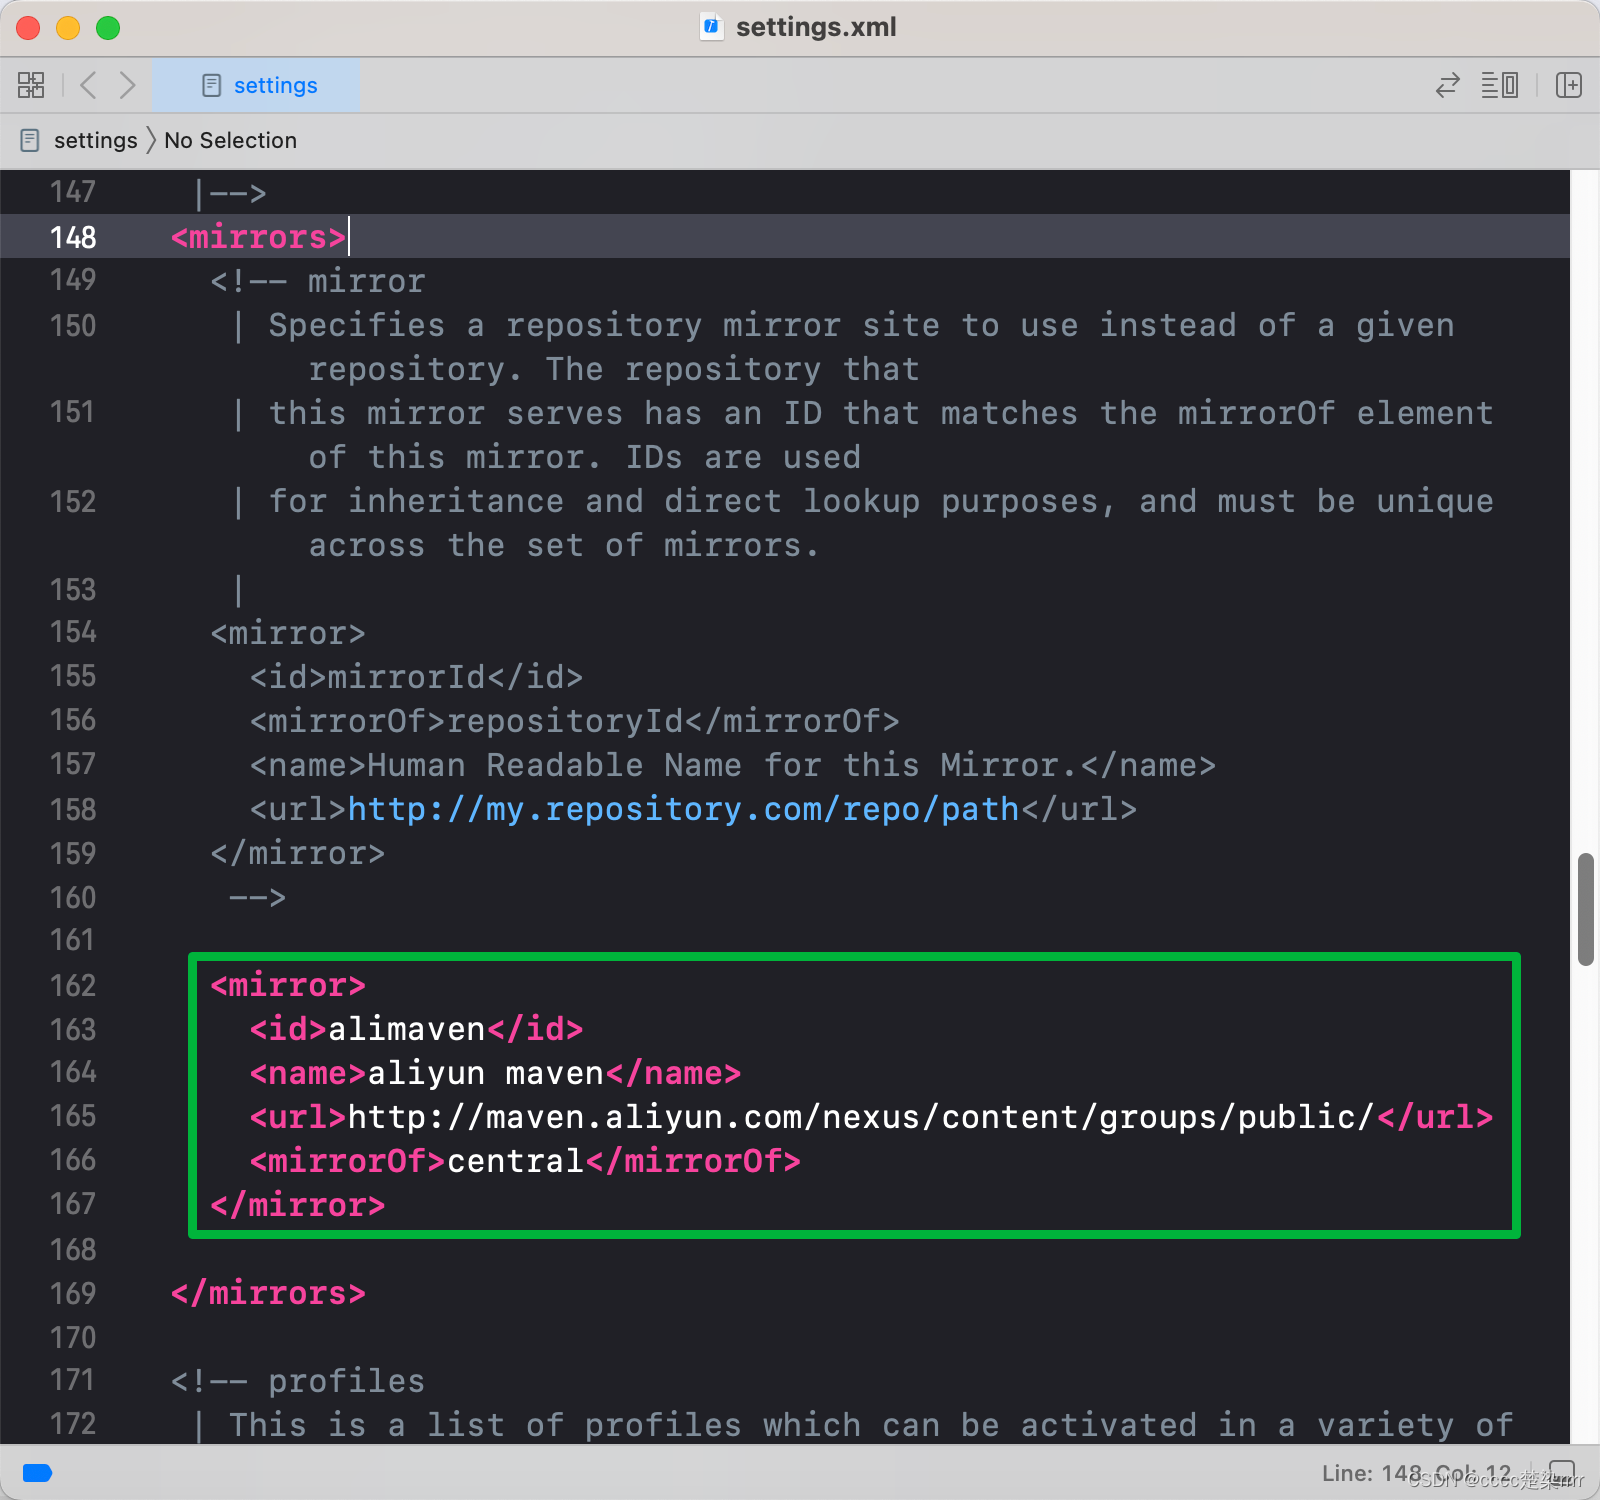Click commented </mirror> on line 159
This screenshot has width=1600, height=1500.
(x=298, y=853)
